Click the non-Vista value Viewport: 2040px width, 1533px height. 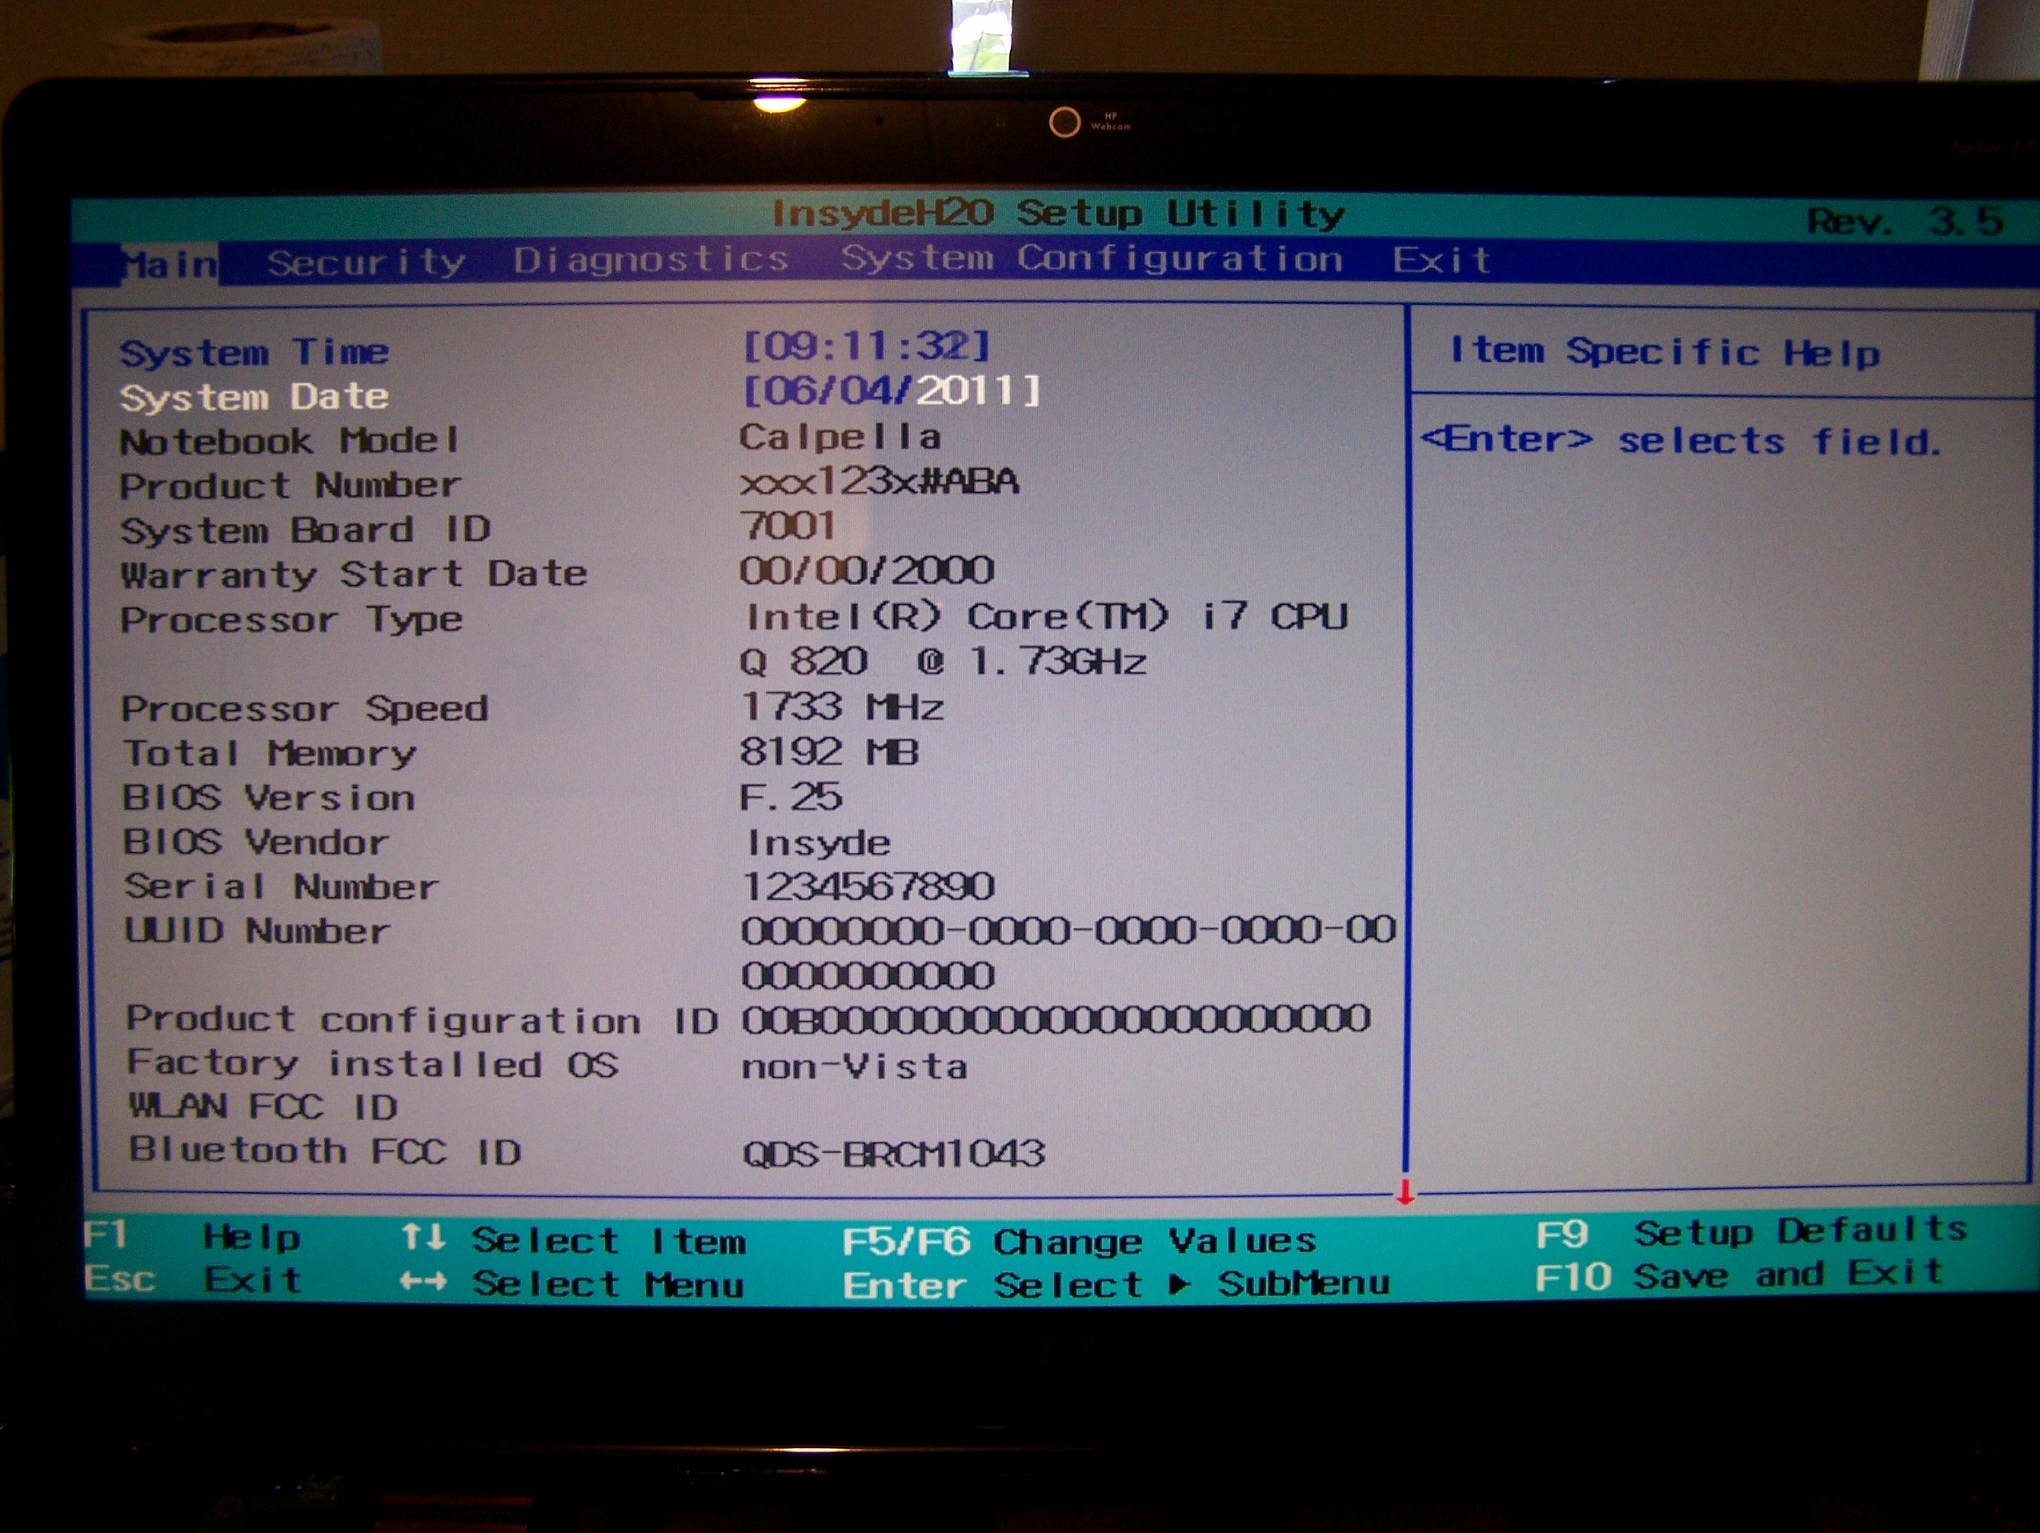click(x=855, y=1067)
